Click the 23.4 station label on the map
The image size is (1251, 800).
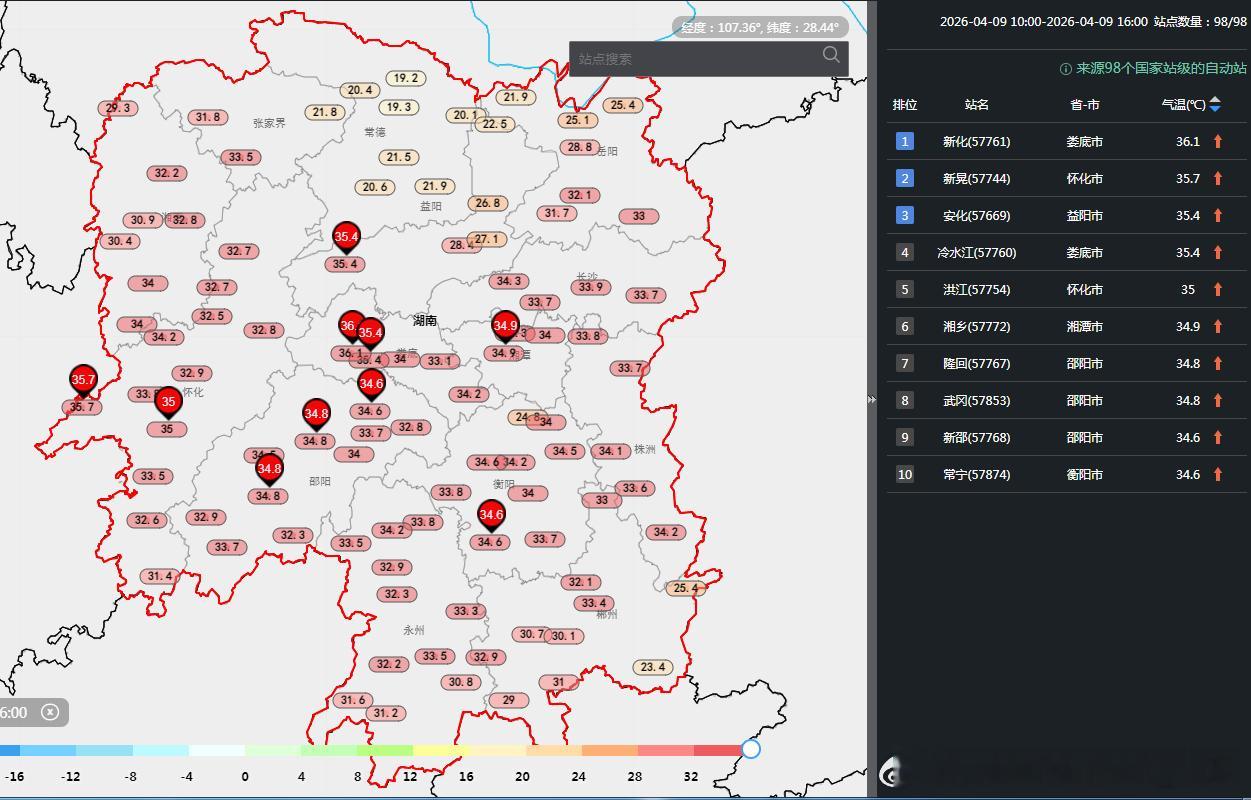click(x=653, y=667)
